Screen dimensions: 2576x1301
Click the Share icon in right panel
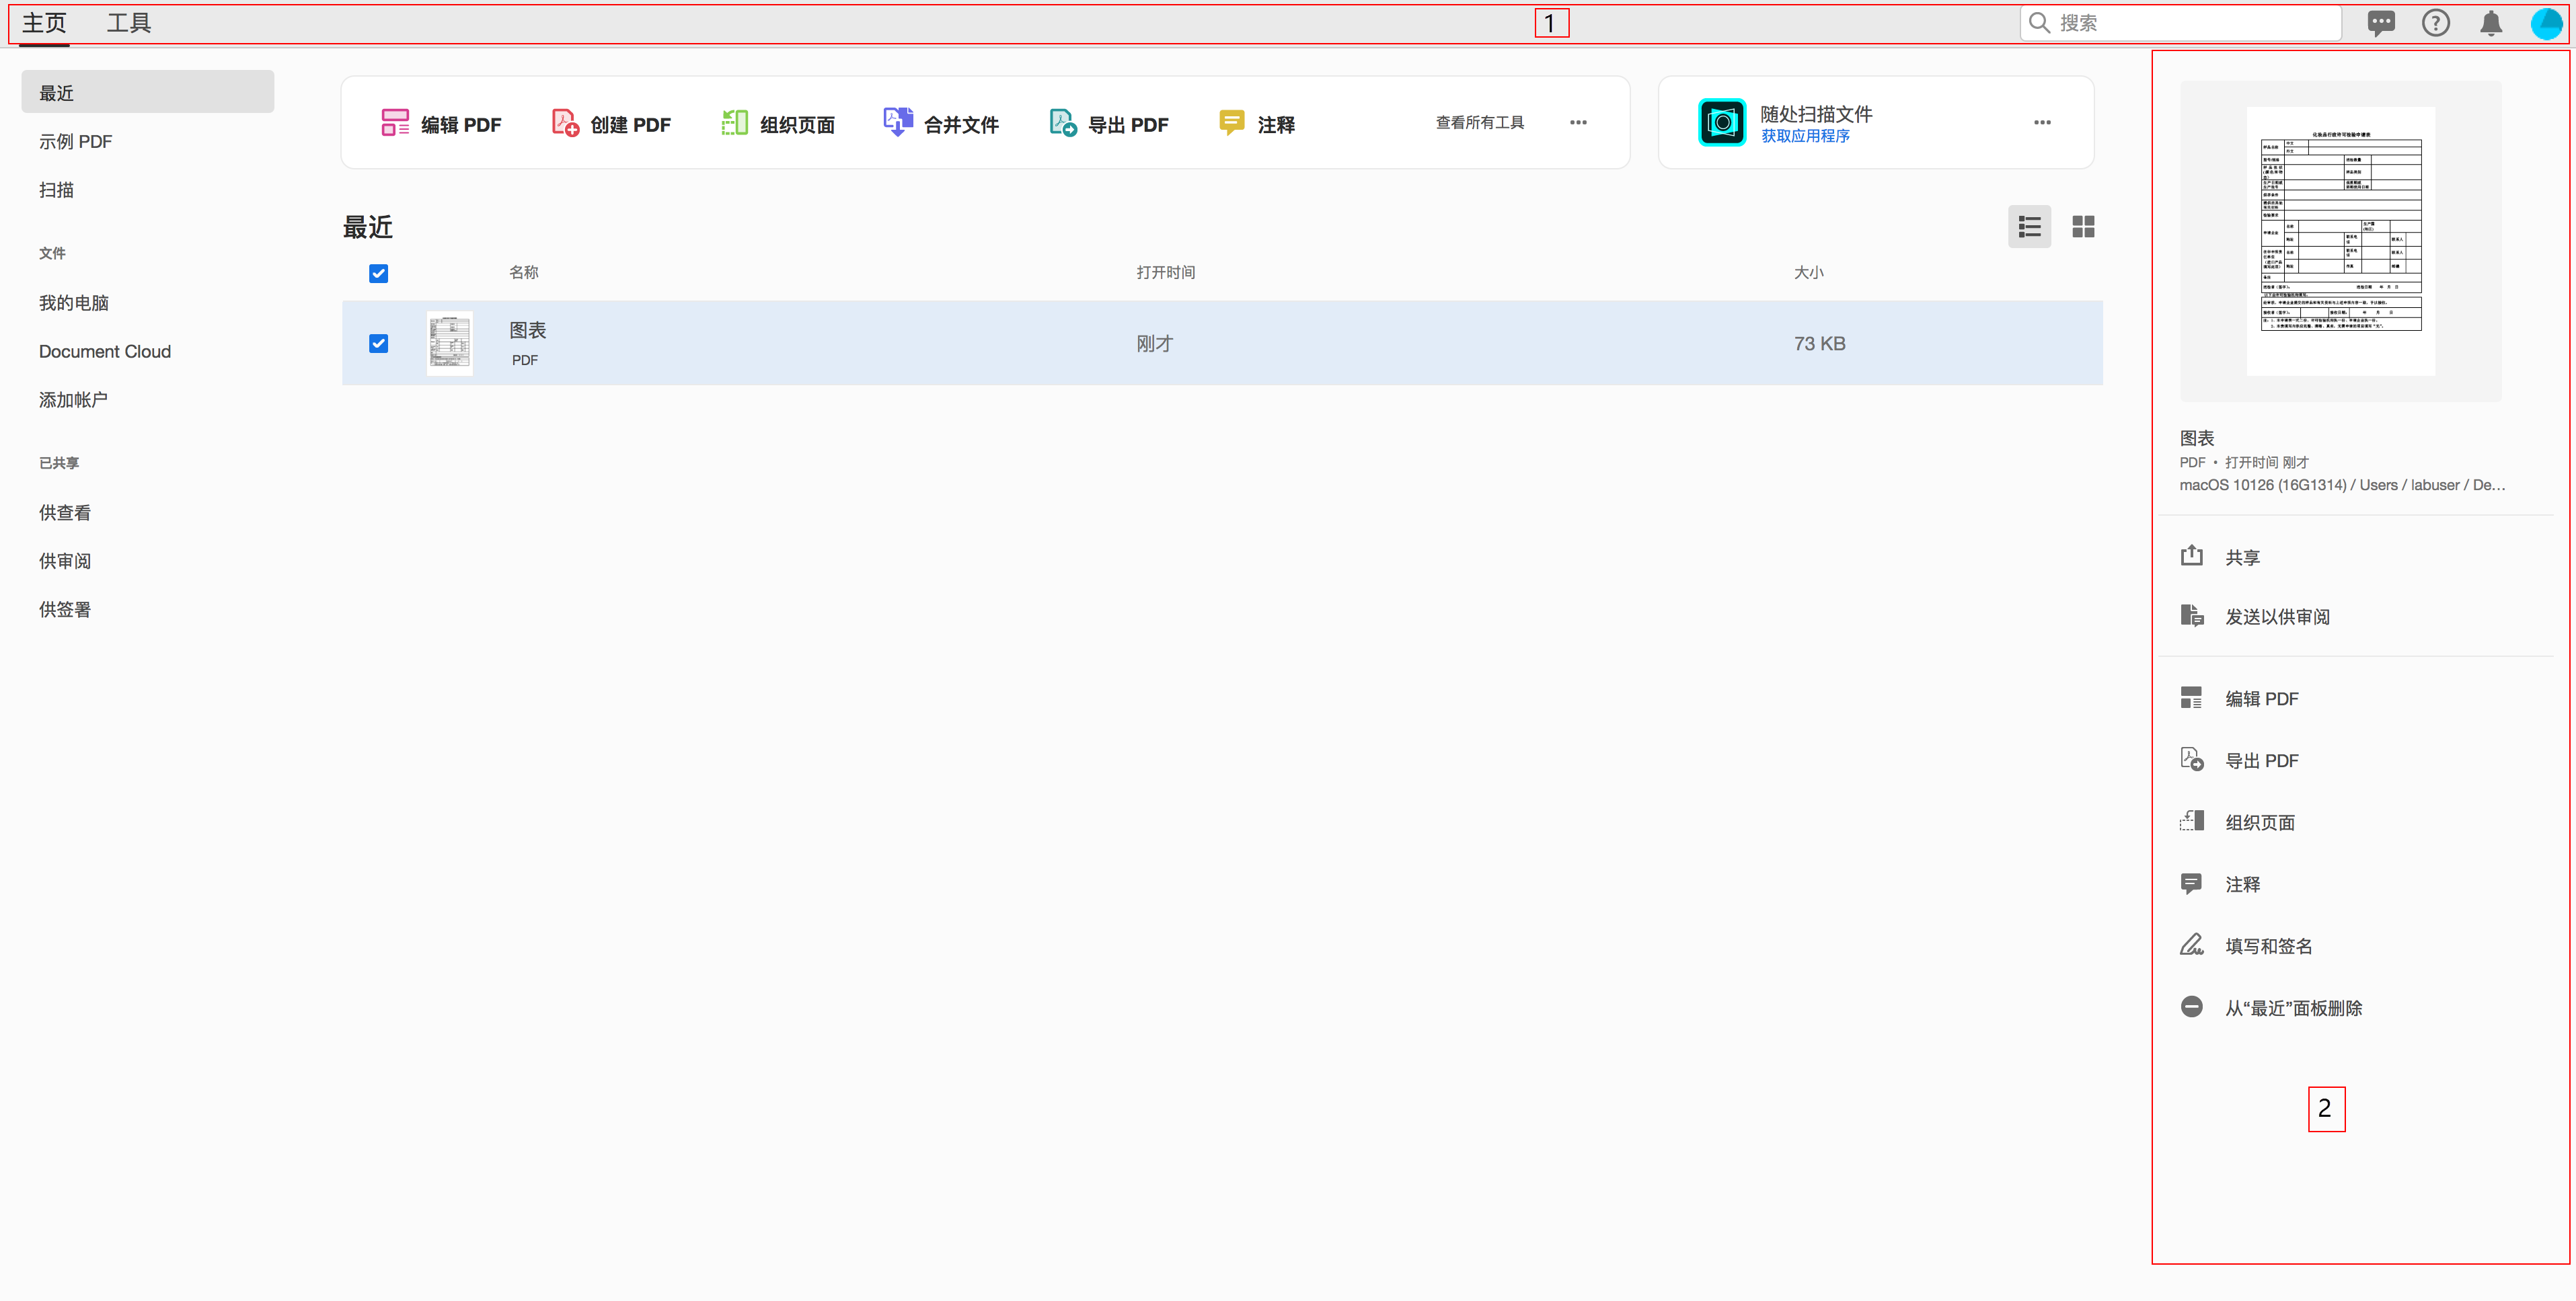[x=2191, y=556]
